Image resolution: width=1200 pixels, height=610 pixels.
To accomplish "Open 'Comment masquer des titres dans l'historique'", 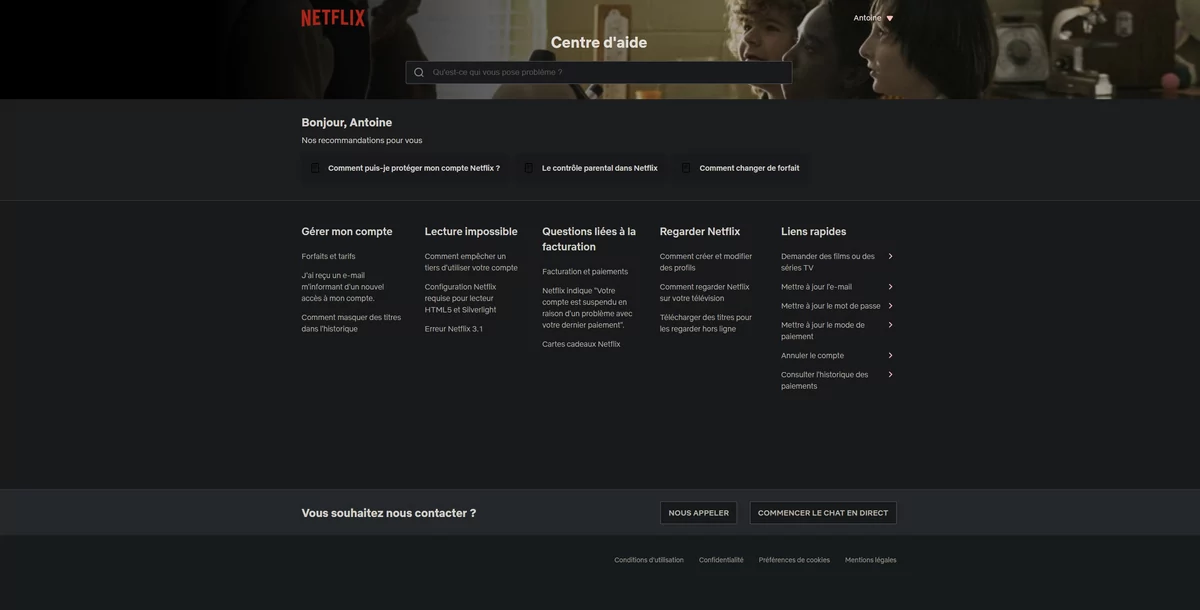I will 351,323.
